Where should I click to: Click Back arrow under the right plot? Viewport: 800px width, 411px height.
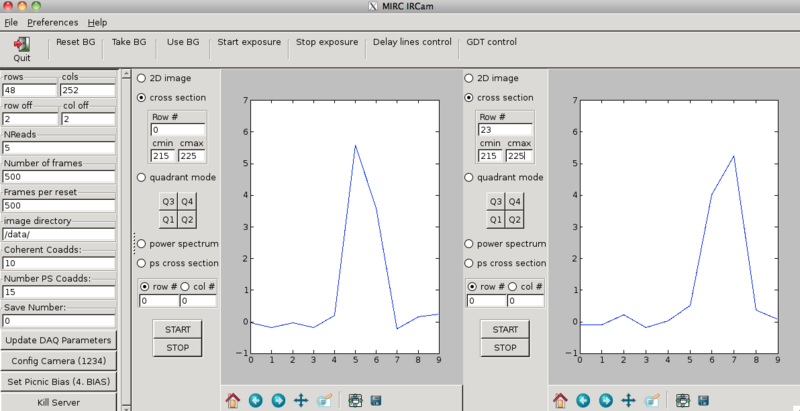coord(583,400)
